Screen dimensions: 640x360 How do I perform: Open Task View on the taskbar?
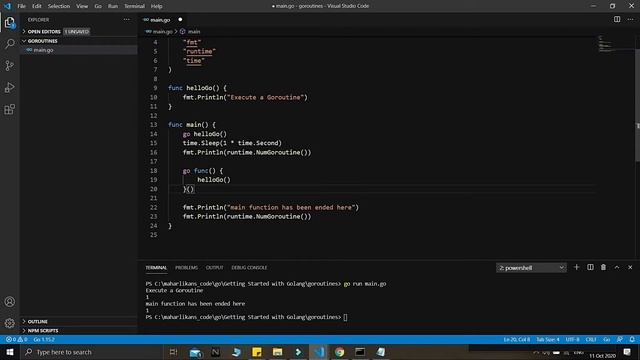(x=173, y=352)
